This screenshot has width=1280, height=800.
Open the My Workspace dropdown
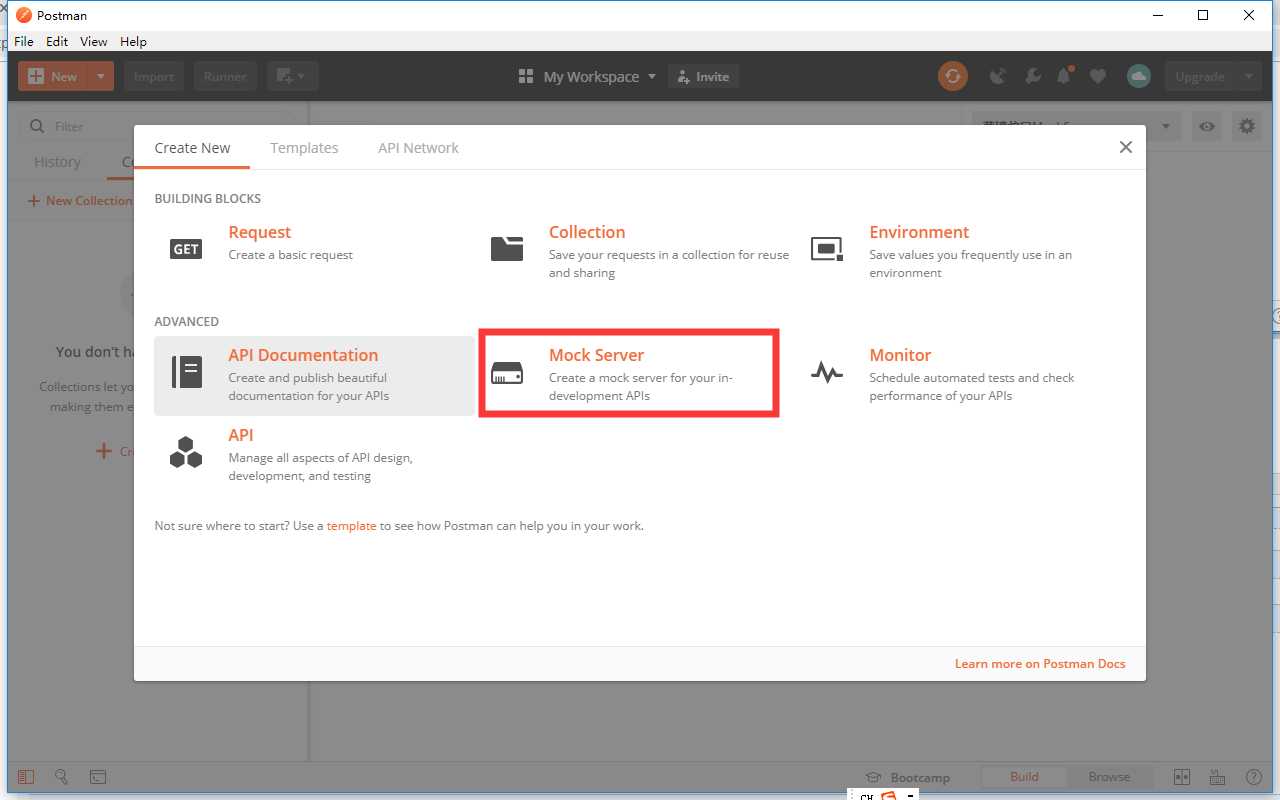coord(588,76)
